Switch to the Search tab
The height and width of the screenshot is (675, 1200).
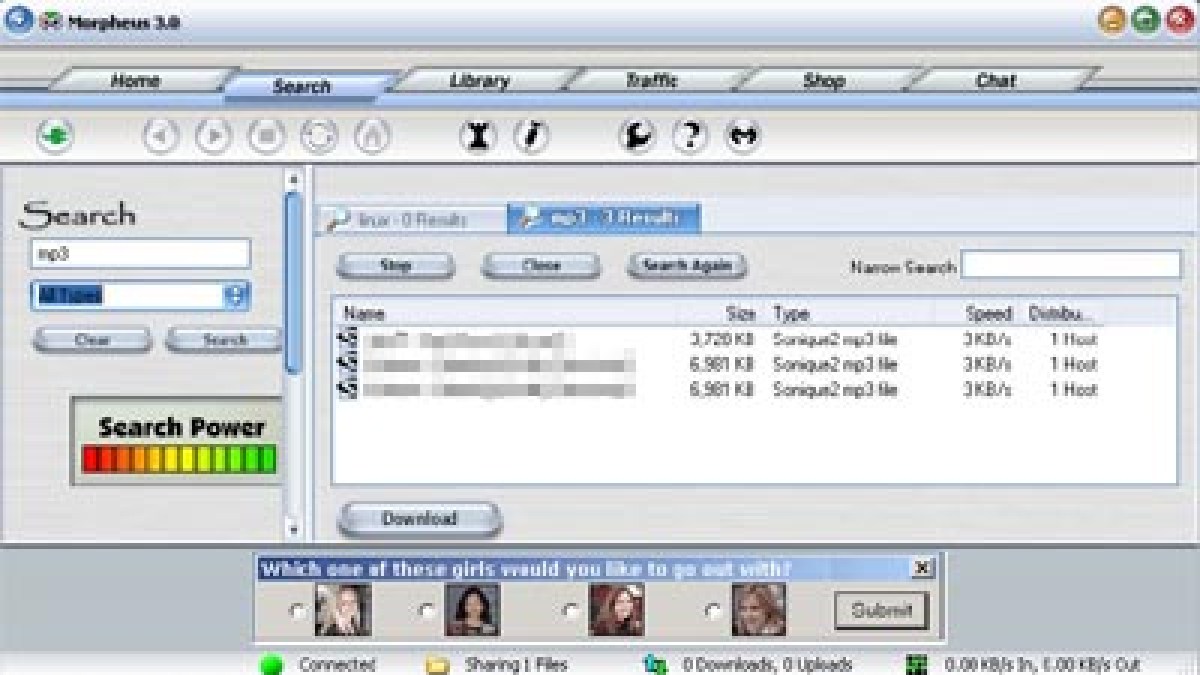[301, 86]
